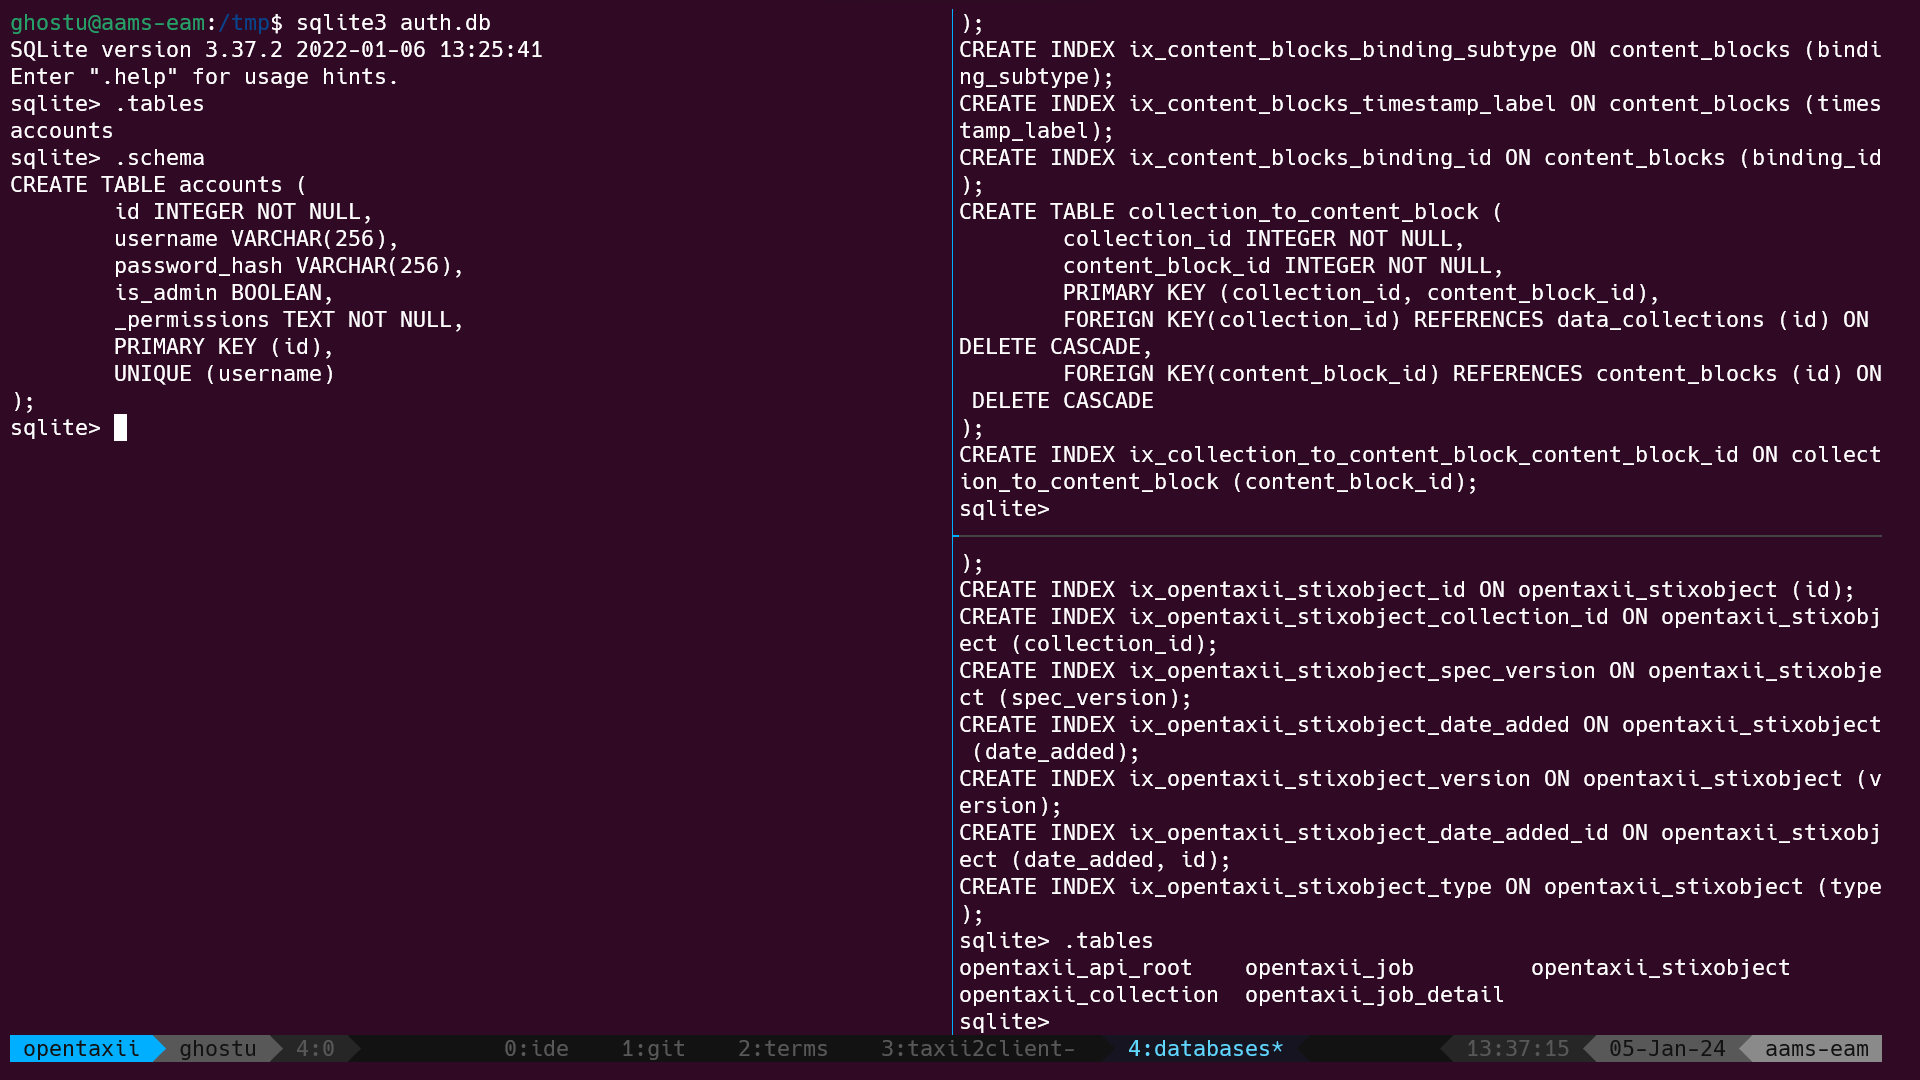Click the 13:37:15 clock in status bar
The height and width of the screenshot is (1080, 1920).
pyautogui.click(x=1517, y=1048)
